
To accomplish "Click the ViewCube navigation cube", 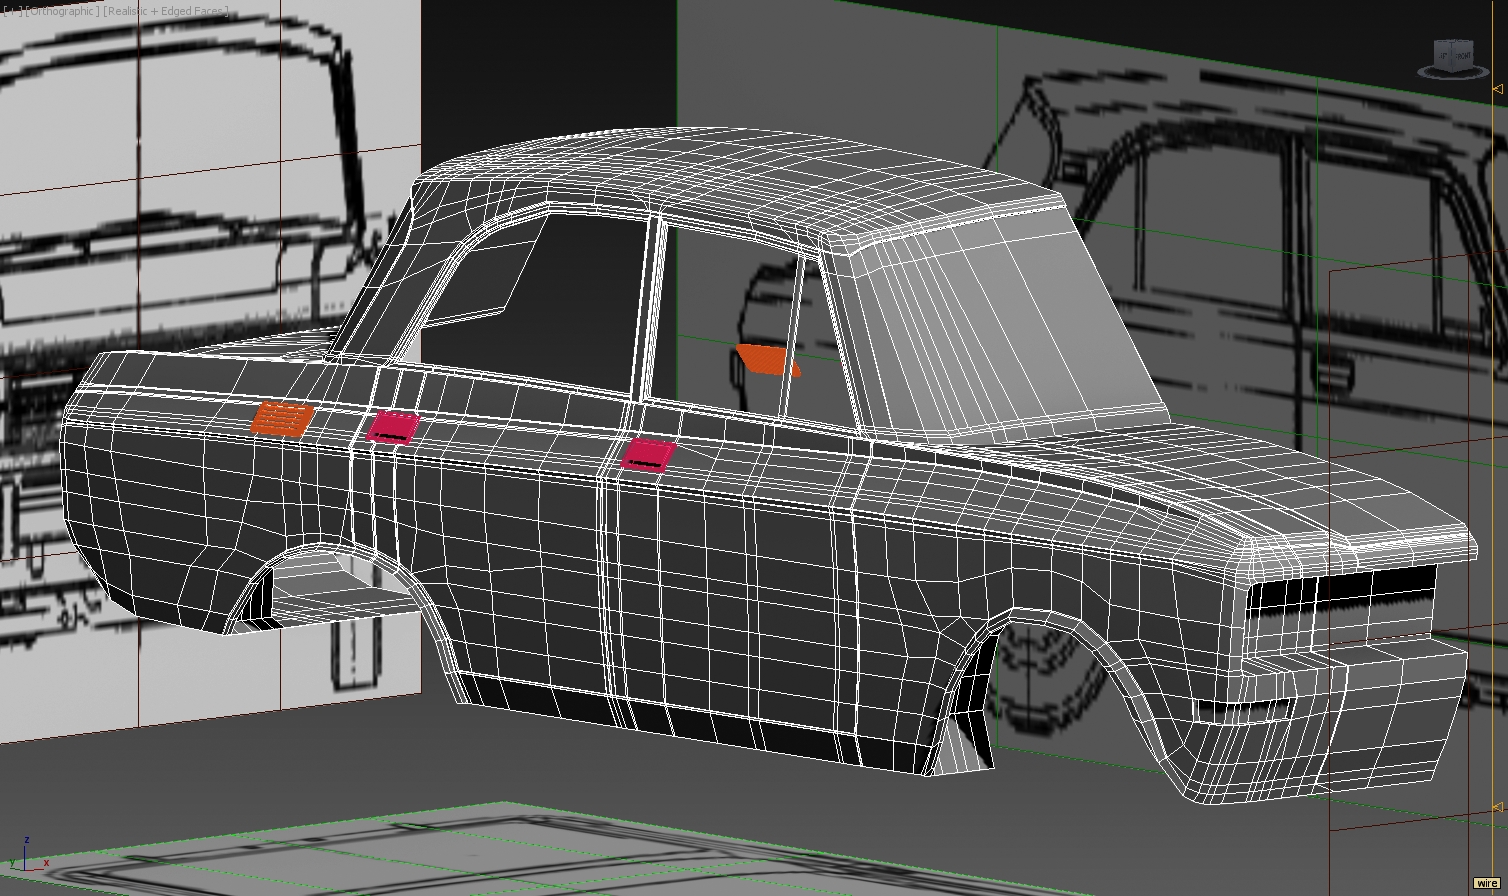I will pos(1453,57).
